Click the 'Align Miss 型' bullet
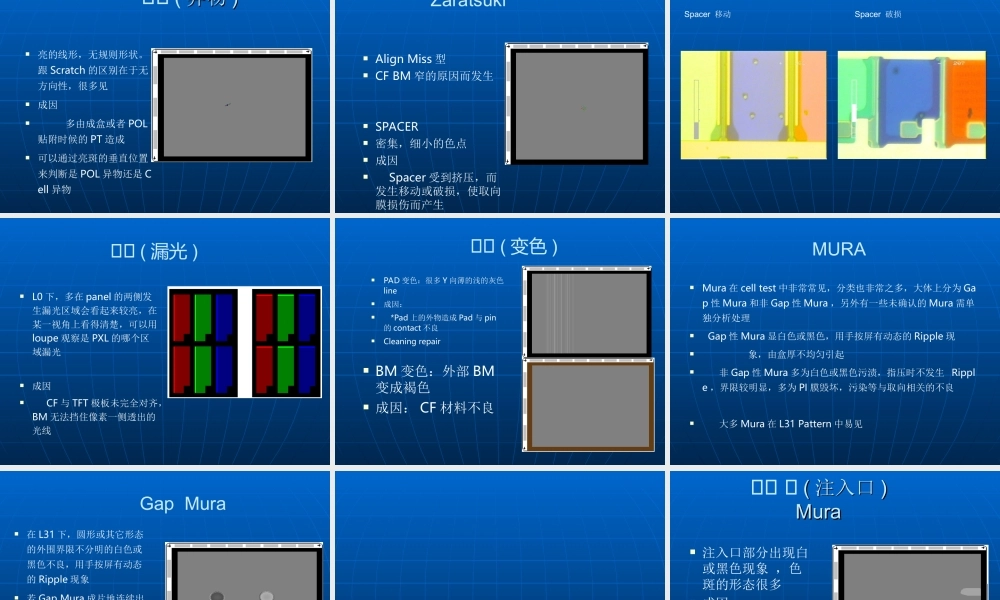The width and height of the screenshot is (1000, 600). [410, 59]
